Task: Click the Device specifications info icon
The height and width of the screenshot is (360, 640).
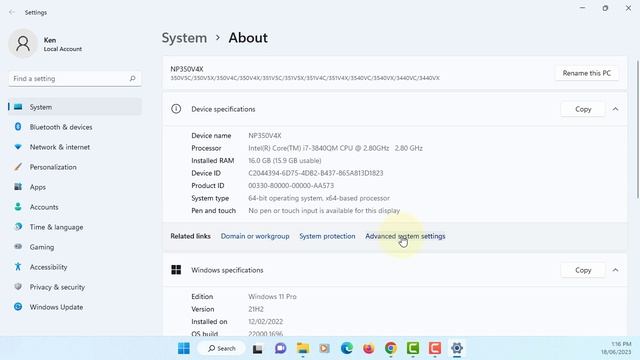Action: tap(176, 109)
